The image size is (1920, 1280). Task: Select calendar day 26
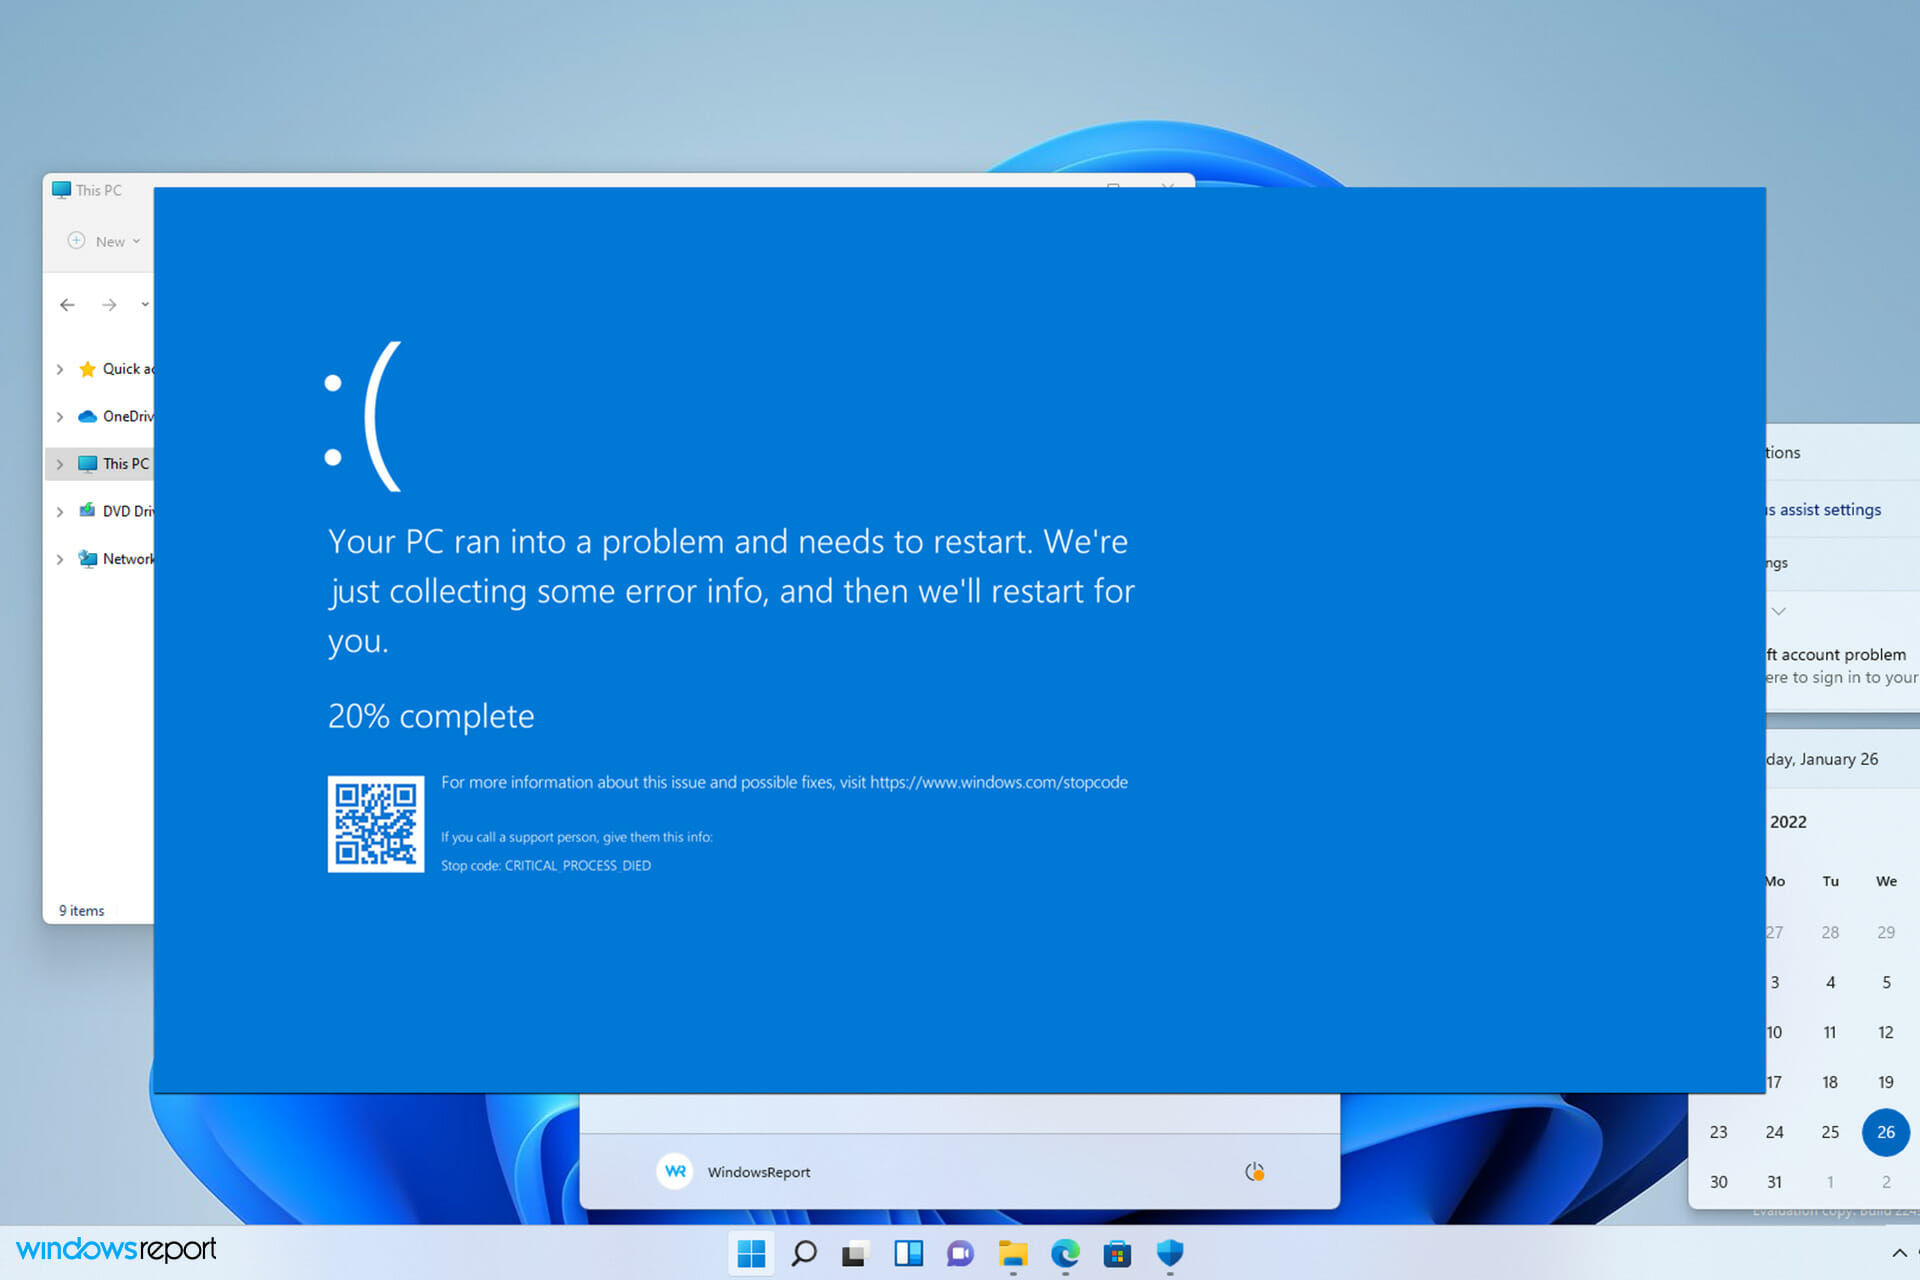pyautogui.click(x=1886, y=1132)
